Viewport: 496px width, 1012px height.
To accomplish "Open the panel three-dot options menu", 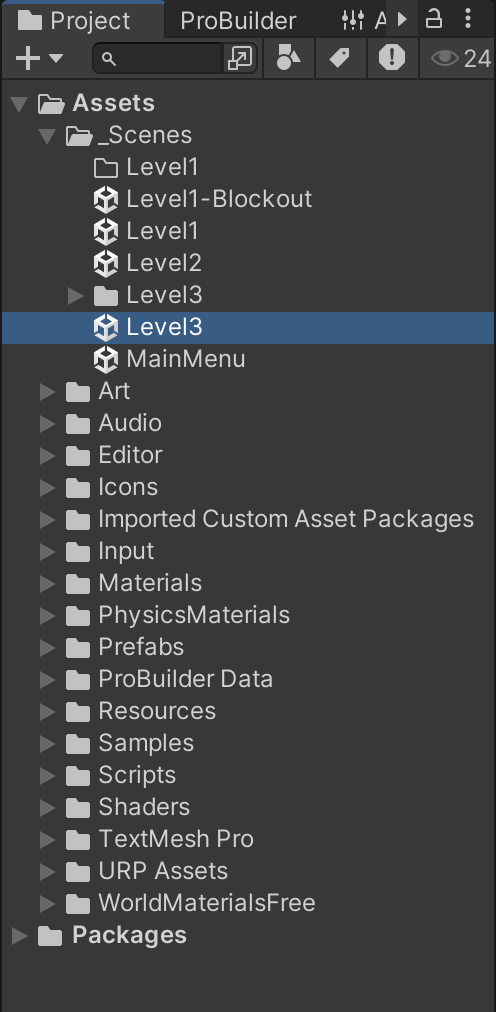I will point(468,19).
